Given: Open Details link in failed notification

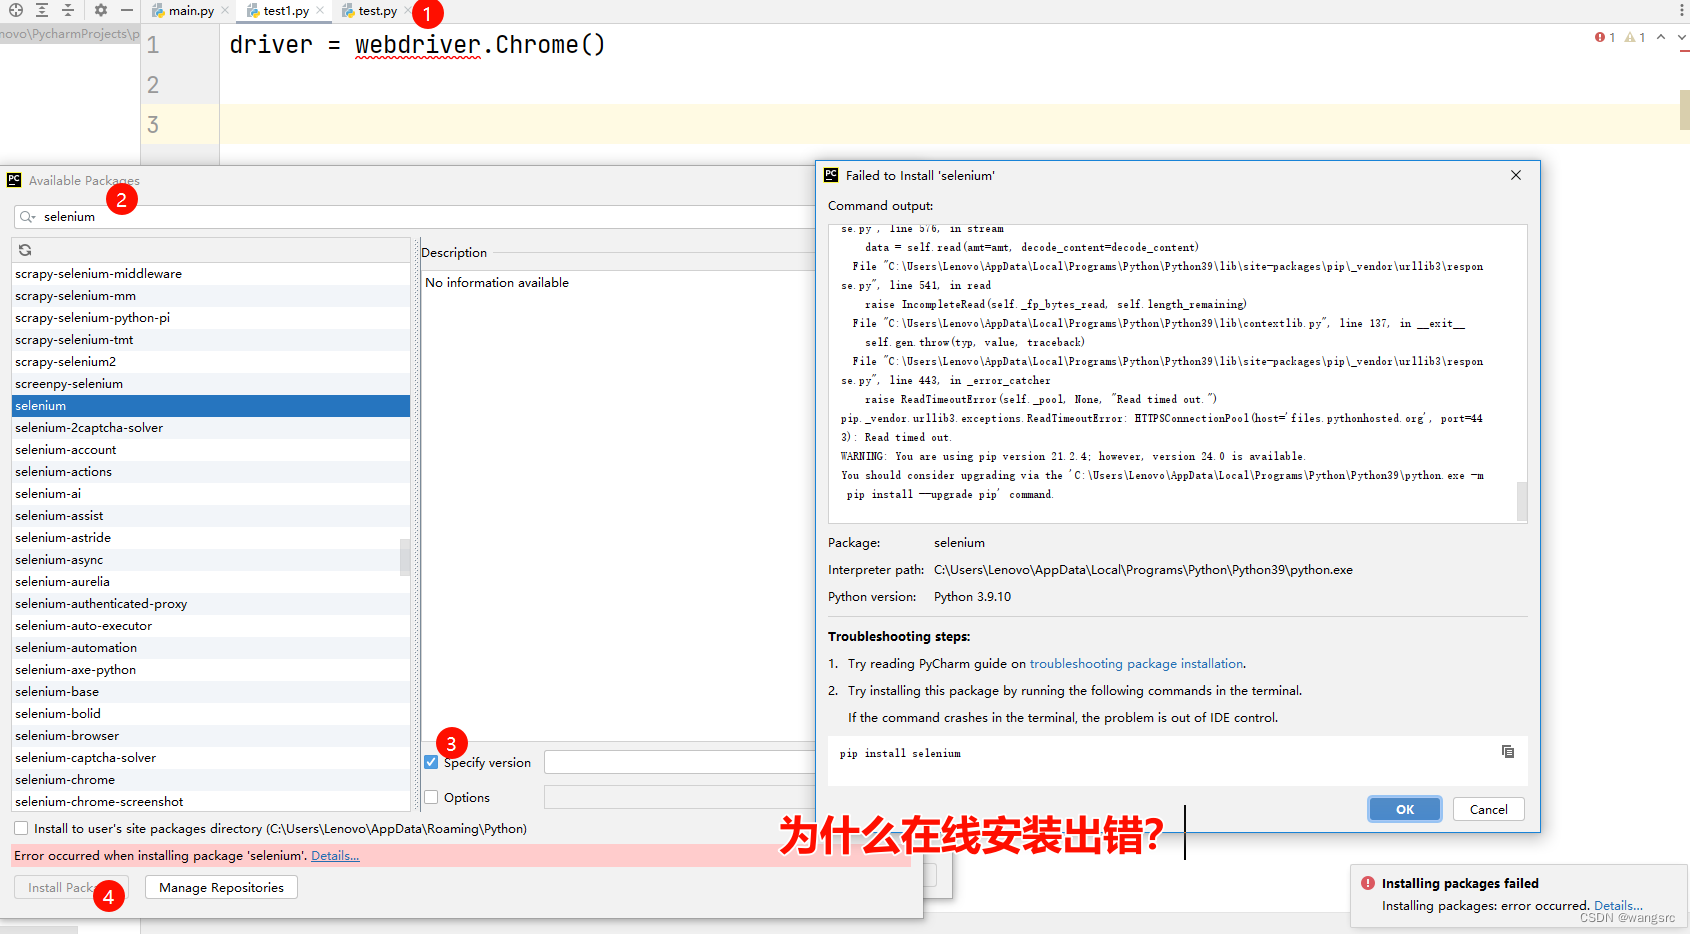Looking at the screenshot, I should coord(1618,905).
